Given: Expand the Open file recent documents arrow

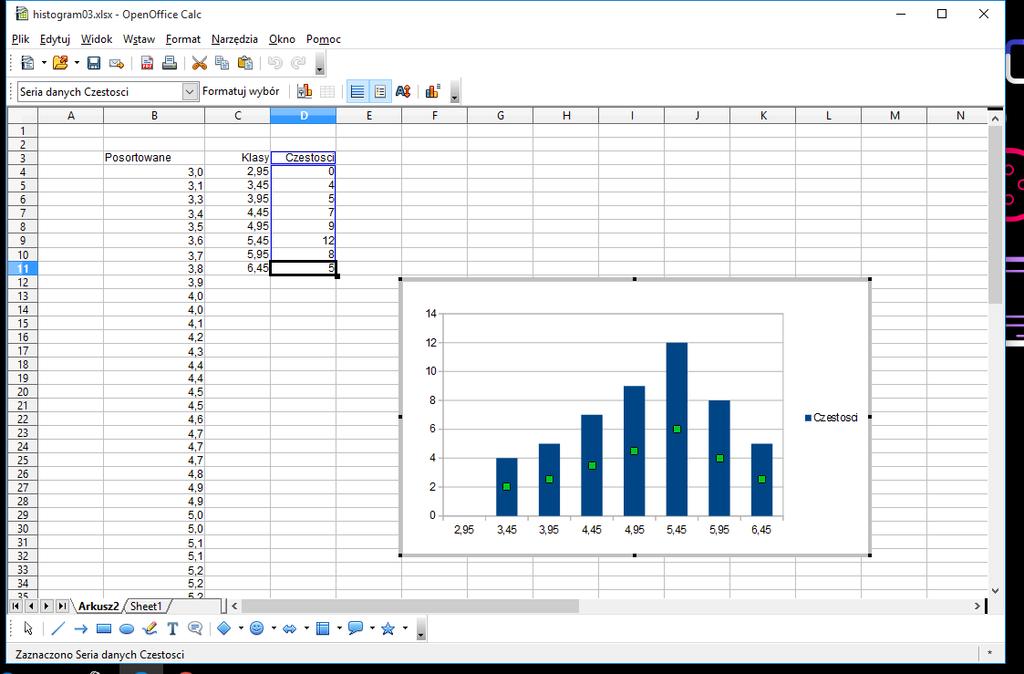Looking at the screenshot, I should (x=76, y=63).
